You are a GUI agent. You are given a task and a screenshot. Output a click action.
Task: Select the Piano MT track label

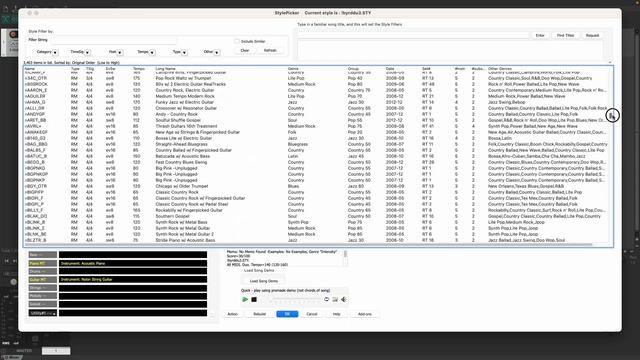(42, 263)
